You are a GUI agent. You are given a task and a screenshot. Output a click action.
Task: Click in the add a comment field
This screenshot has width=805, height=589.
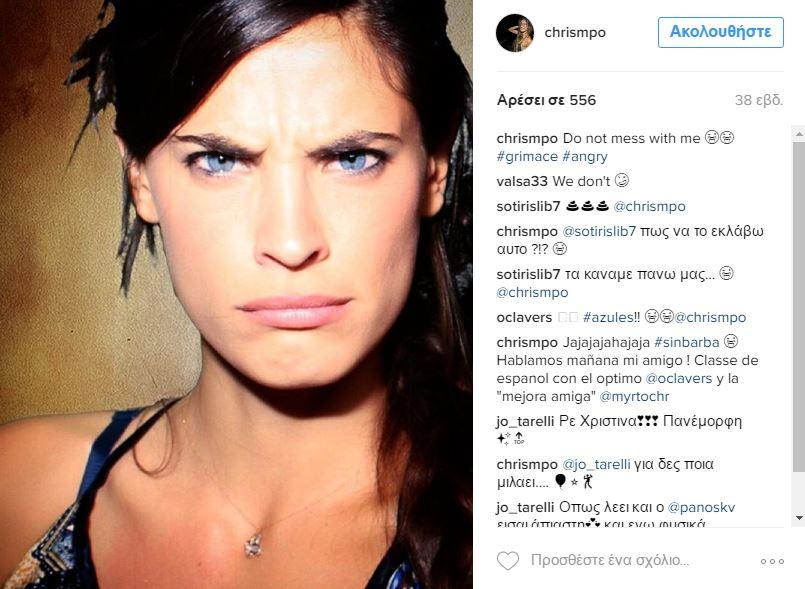click(x=637, y=560)
